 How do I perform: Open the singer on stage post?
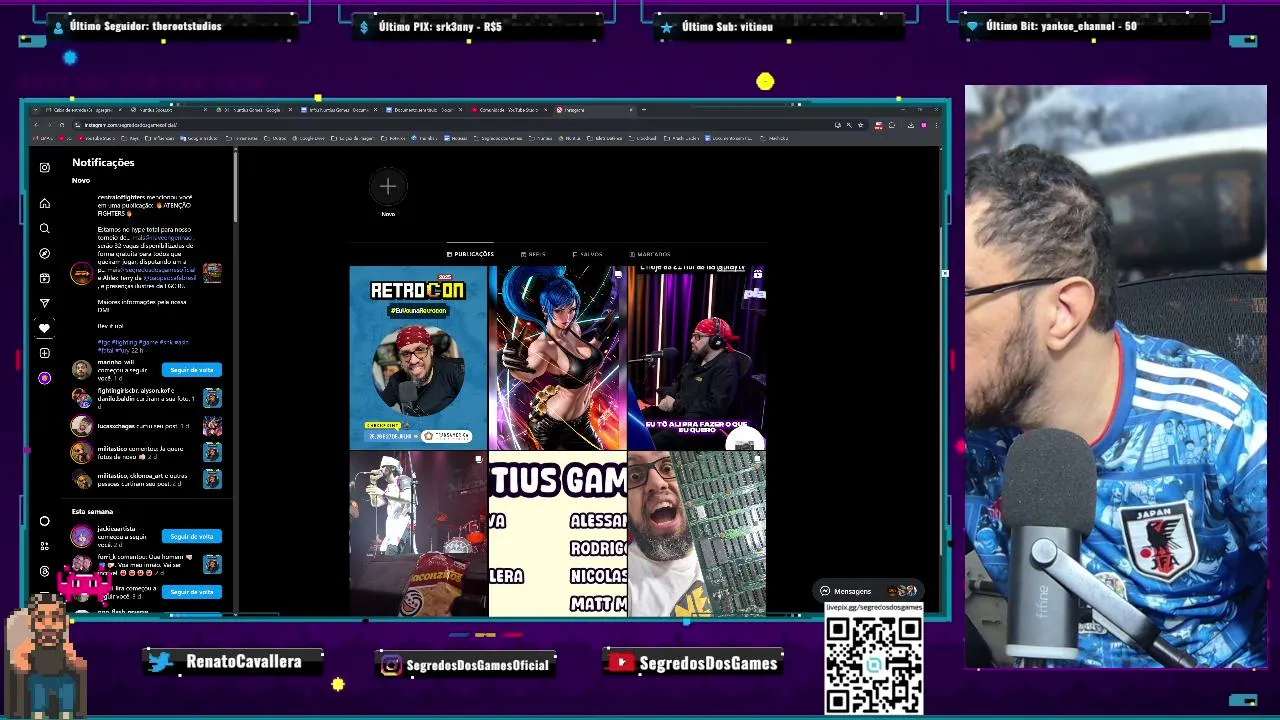418,533
